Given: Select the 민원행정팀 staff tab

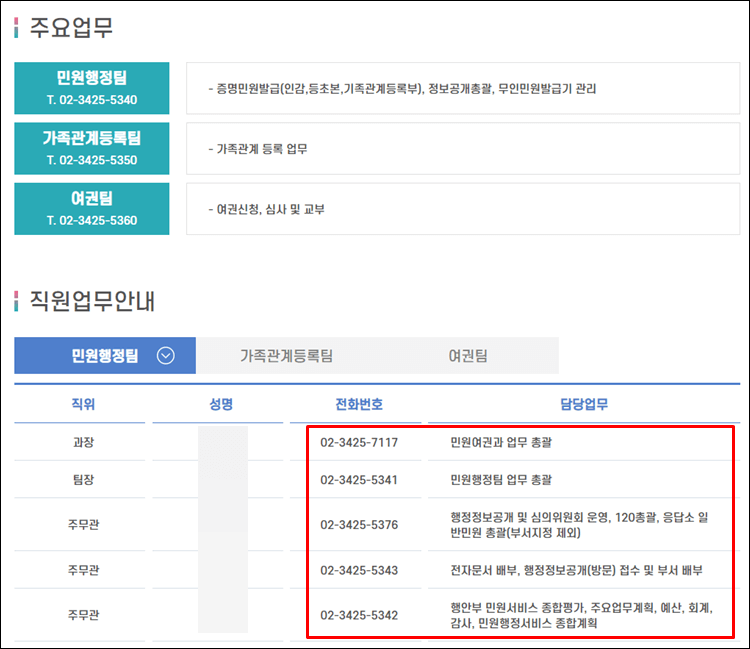Looking at the screenshot, I should coord(105,355).
